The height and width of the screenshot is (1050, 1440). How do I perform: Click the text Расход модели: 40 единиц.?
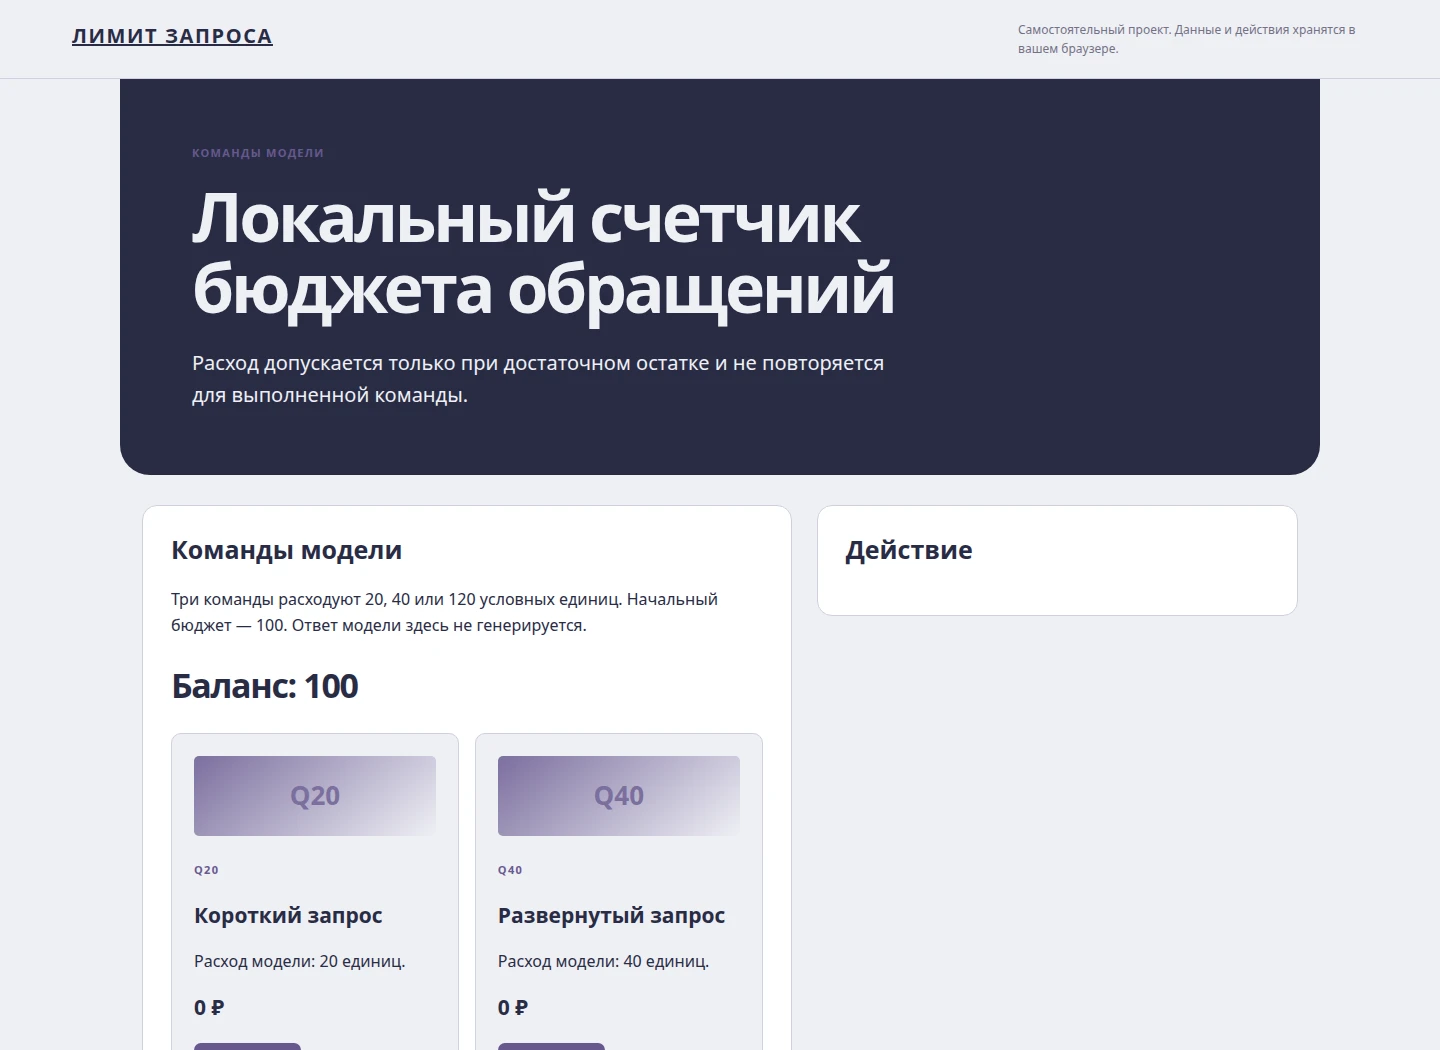(604, 961)
